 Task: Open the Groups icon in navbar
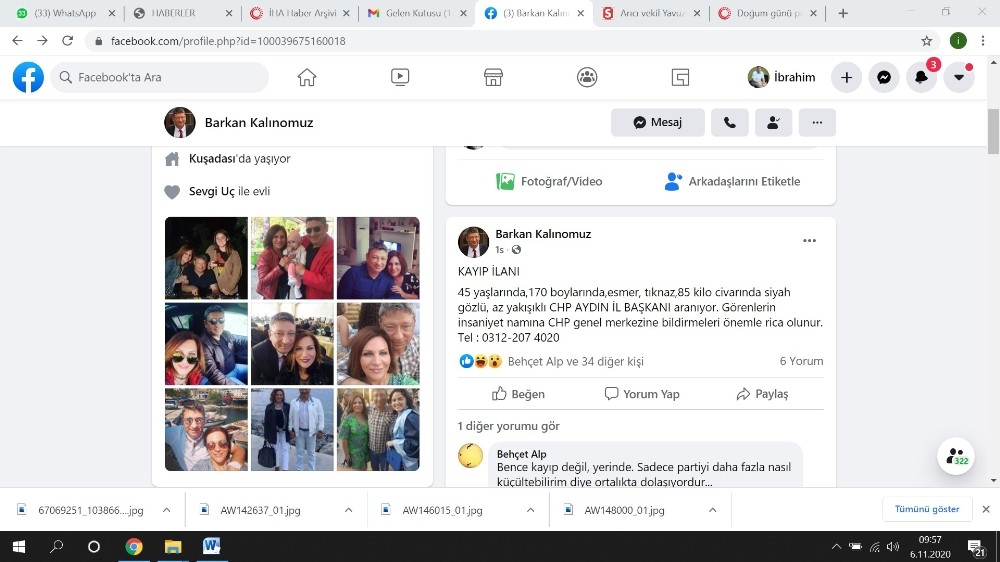tap(587, 77)
